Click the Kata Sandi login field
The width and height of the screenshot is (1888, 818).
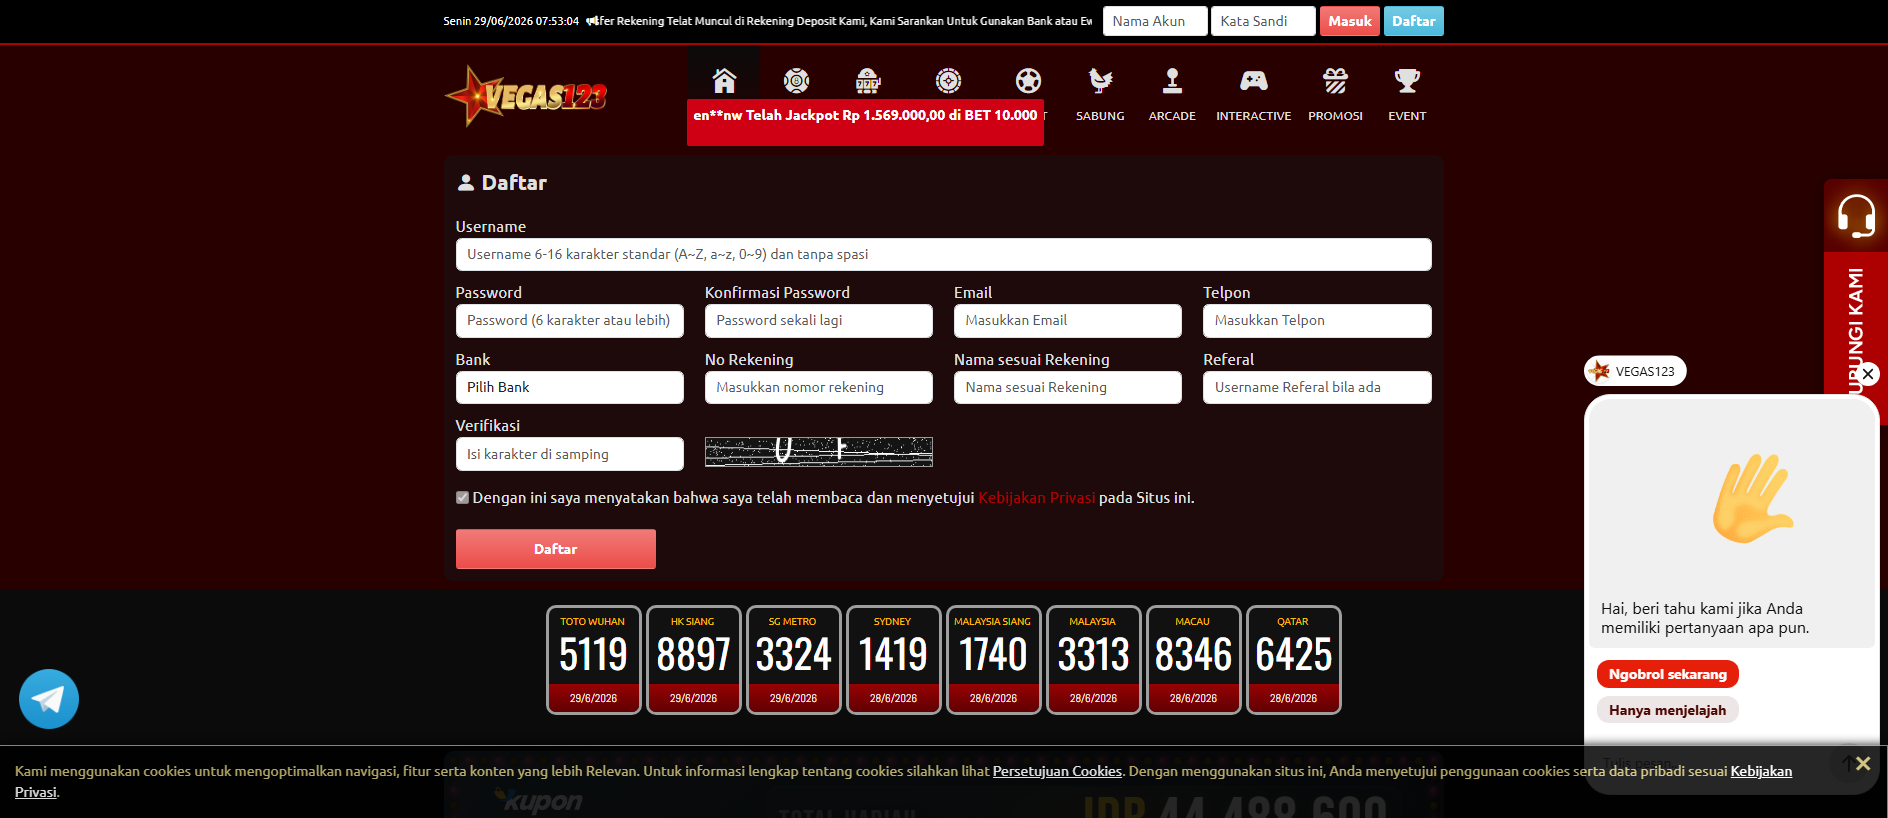pos(1263,21)
